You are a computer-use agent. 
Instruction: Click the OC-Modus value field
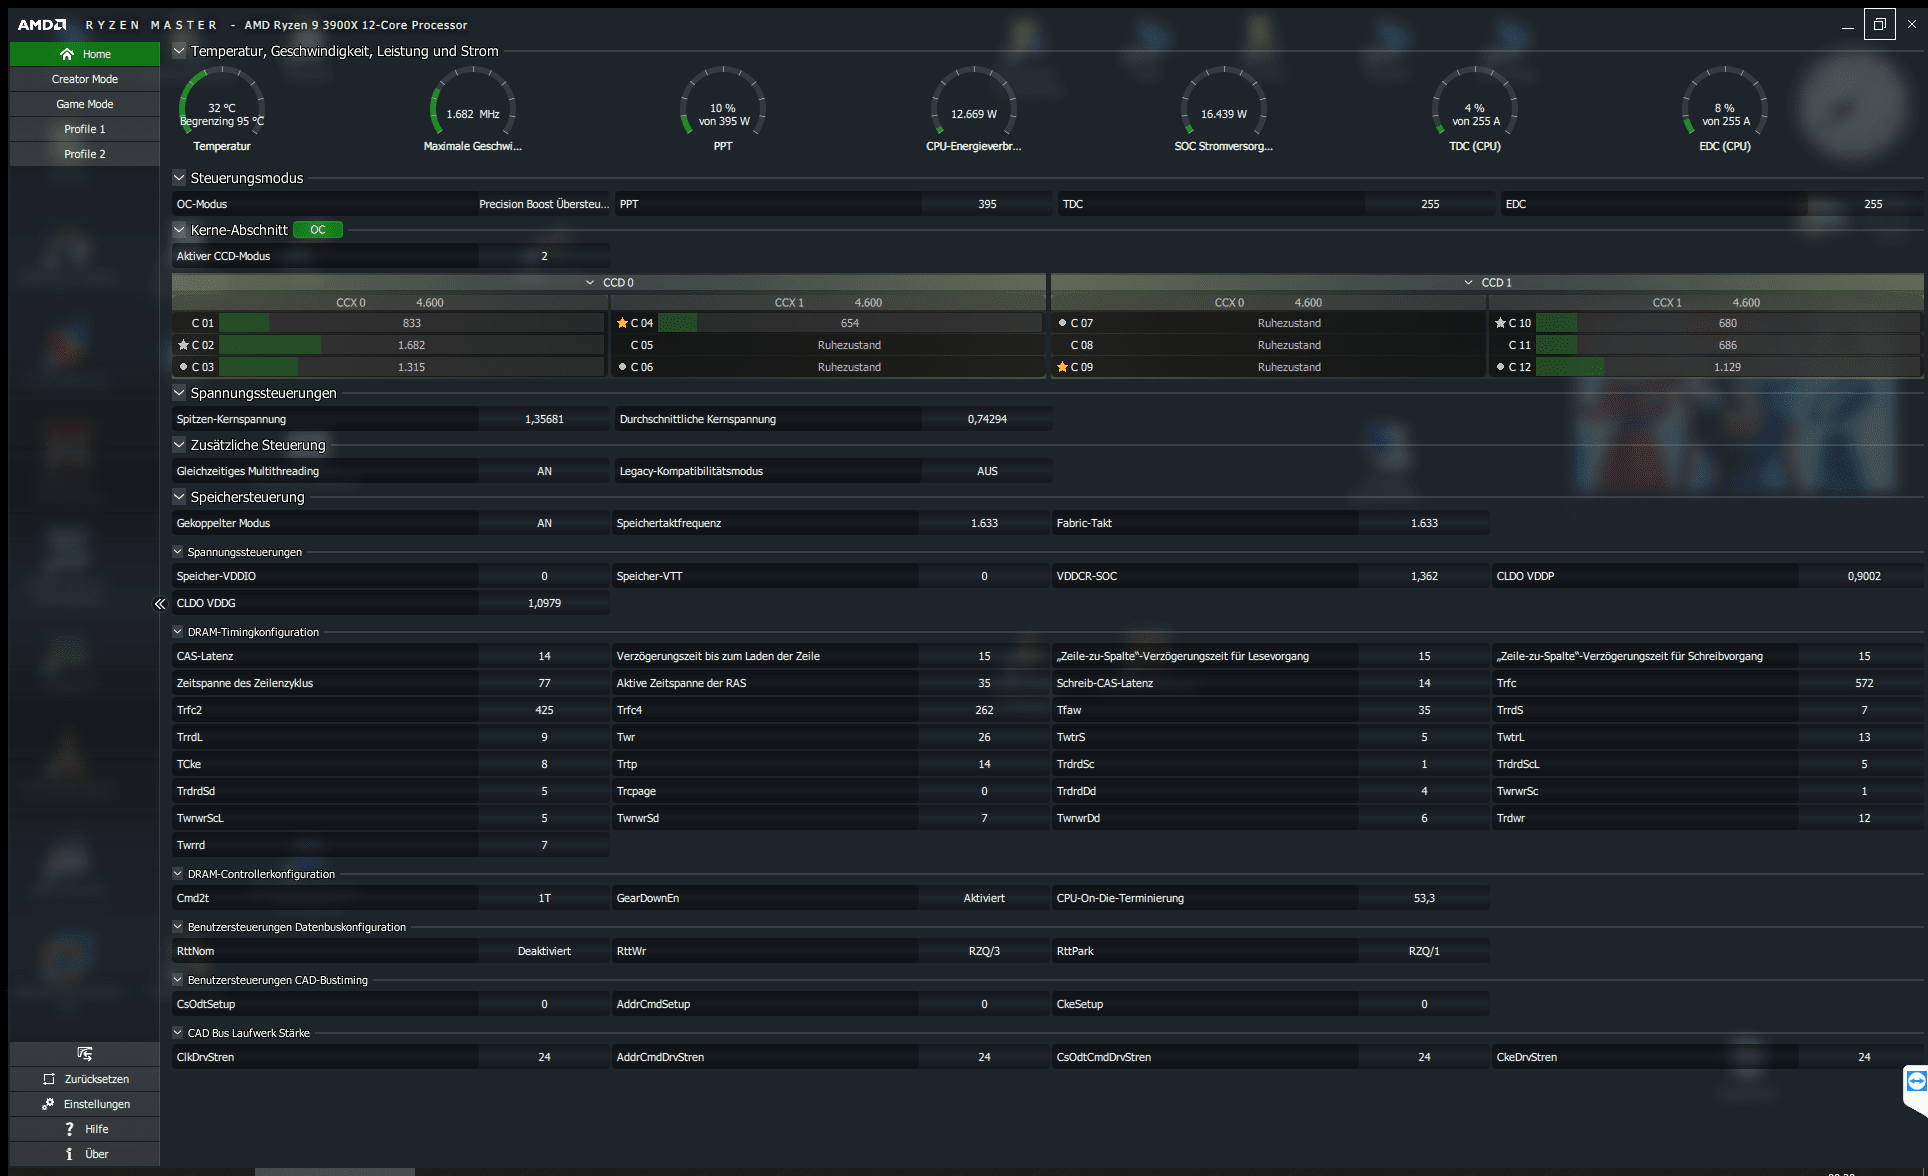coord(543,204)
